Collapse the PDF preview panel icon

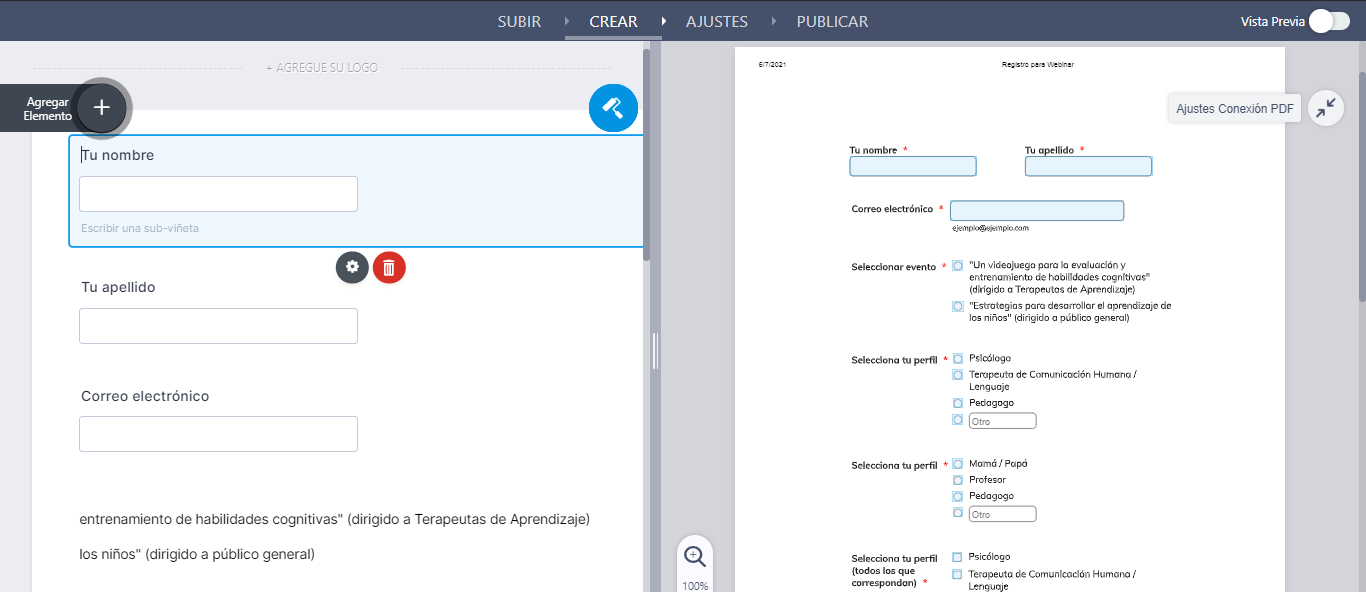(1326, 108)
